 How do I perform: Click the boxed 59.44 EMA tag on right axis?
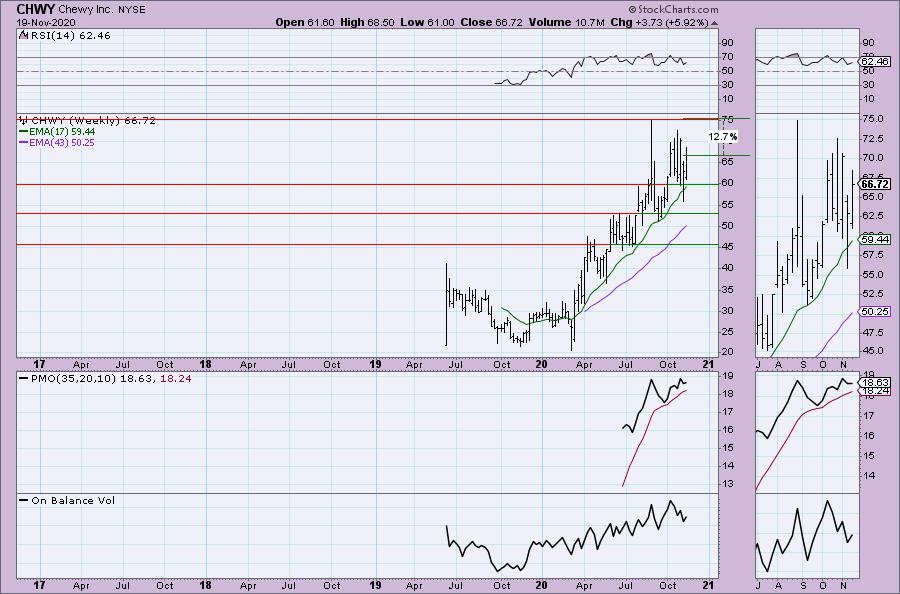point(875,239)
